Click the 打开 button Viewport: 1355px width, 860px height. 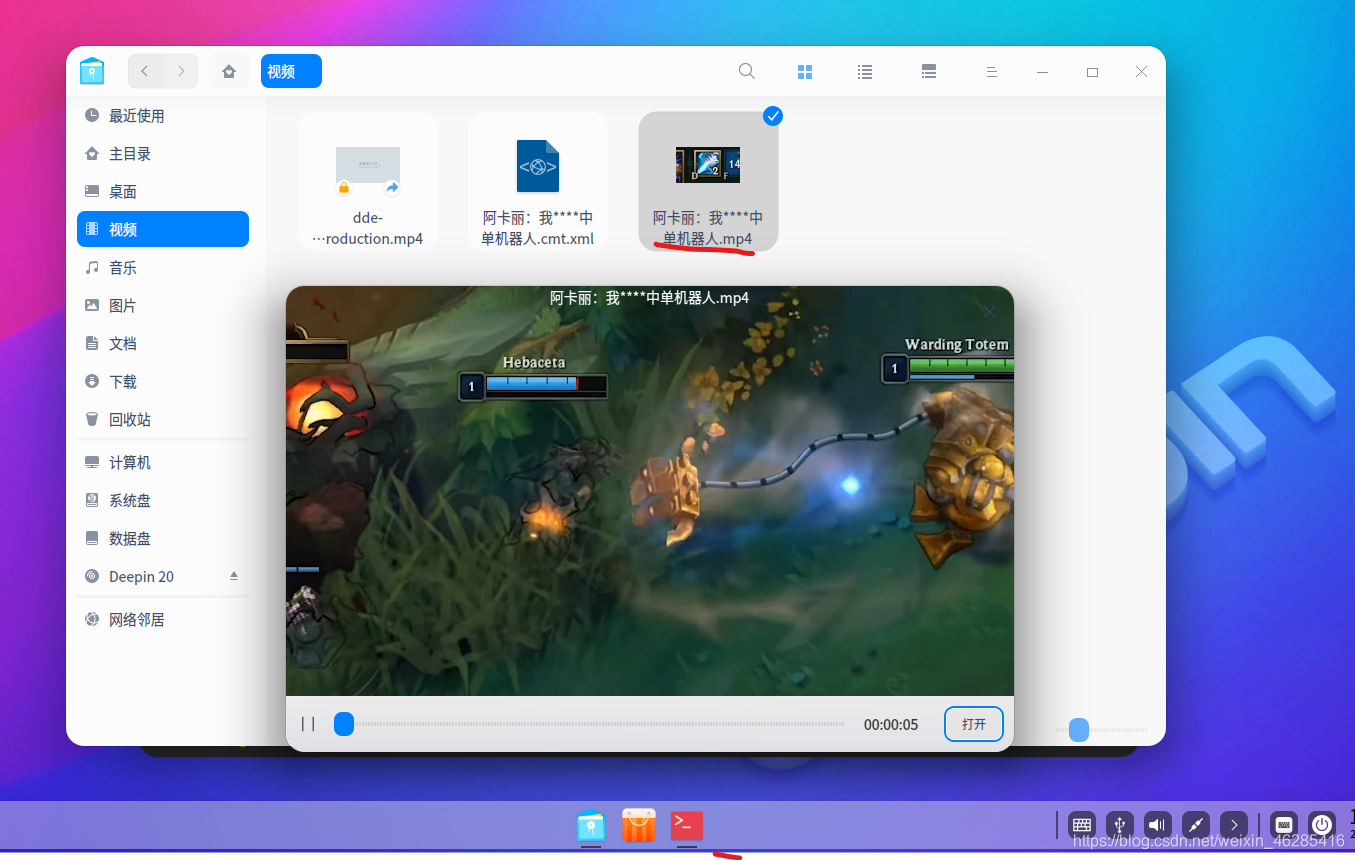974,724
